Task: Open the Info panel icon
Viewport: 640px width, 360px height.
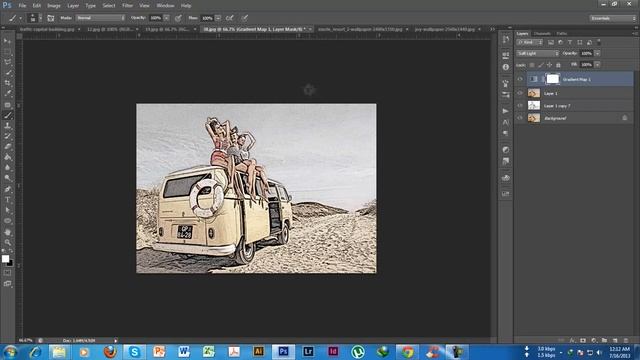Action: 506,67
